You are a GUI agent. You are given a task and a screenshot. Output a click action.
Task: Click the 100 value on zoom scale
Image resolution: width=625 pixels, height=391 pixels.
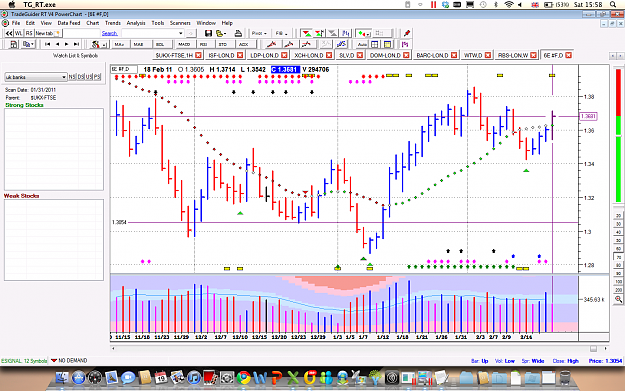(618, 282)
